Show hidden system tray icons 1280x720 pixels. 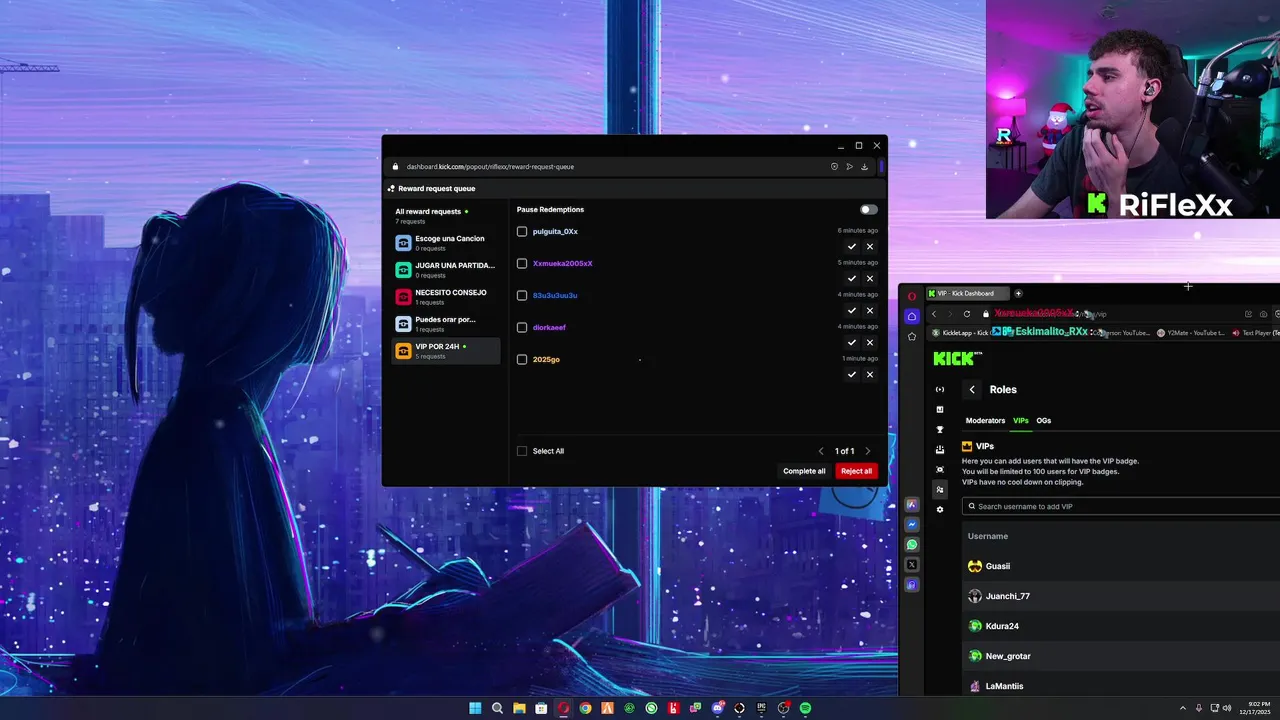coord(1183,708)
